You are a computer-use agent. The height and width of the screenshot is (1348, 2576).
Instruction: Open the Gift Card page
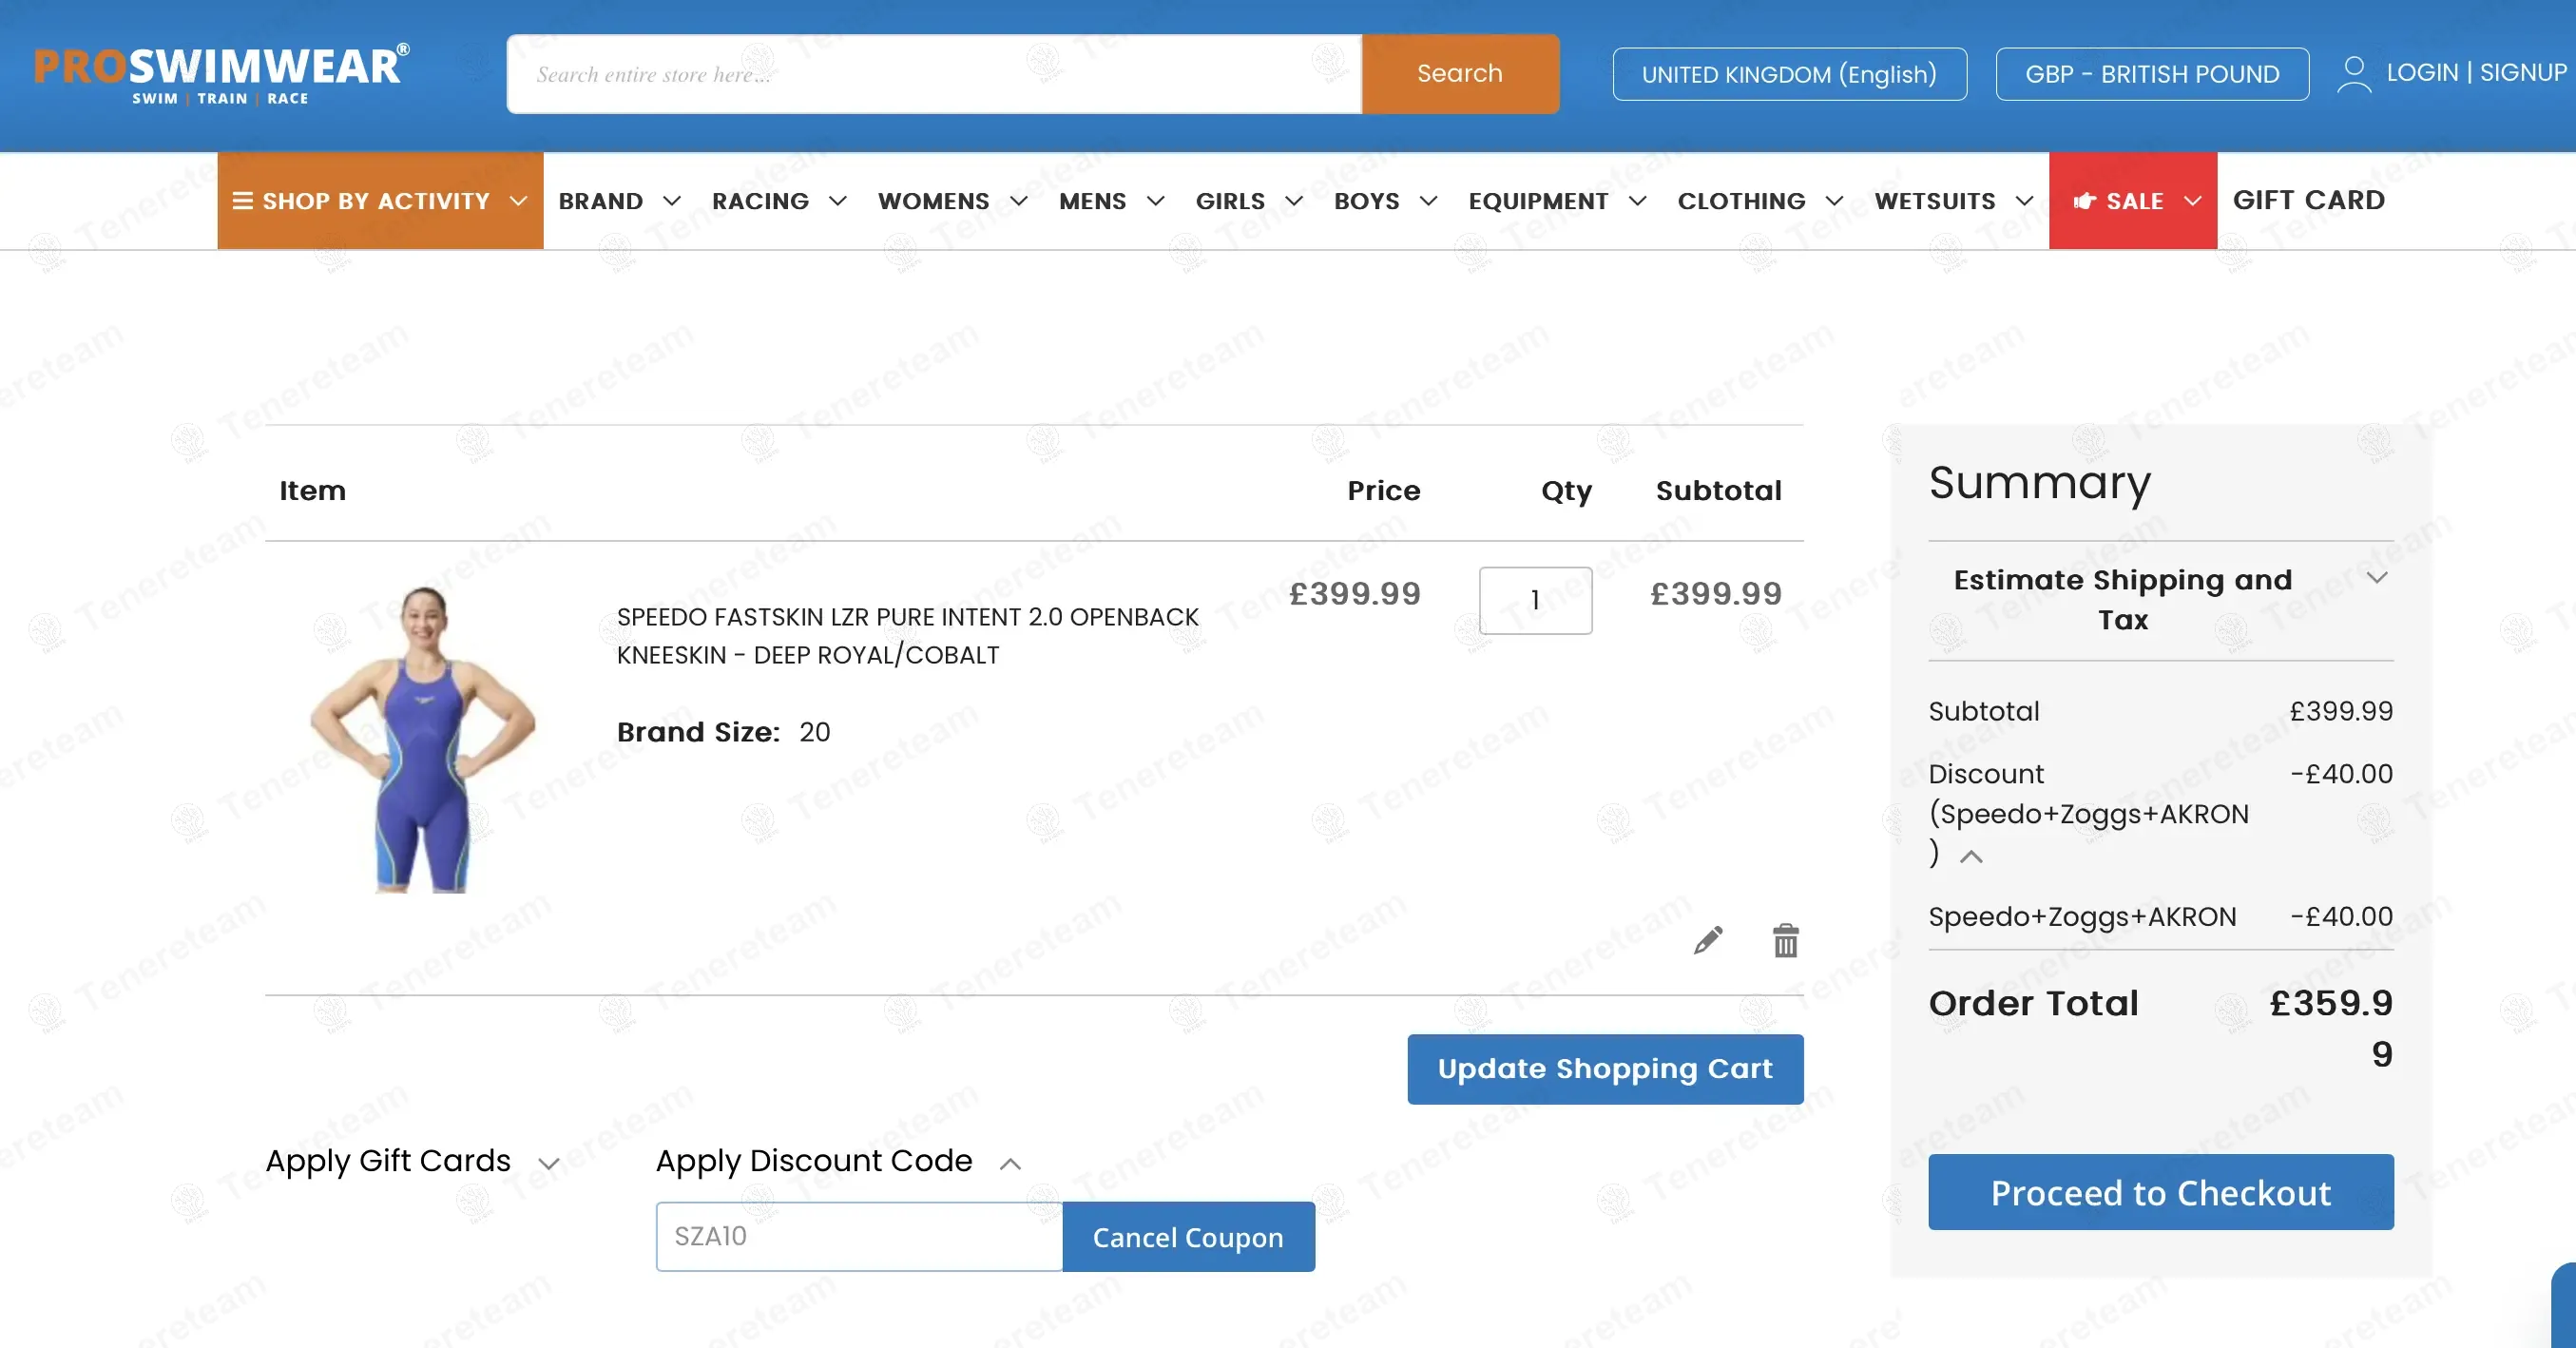2308,200
